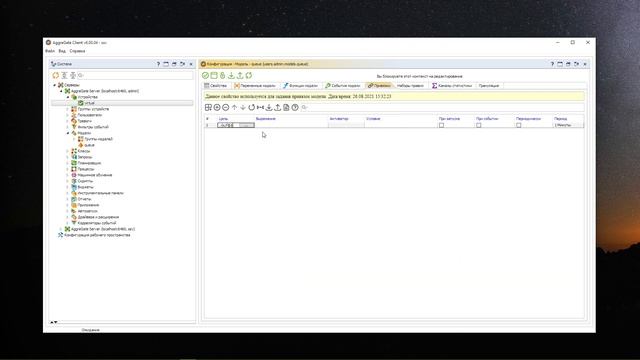Expand the "Пользователи" node
The width and height of the screenshot is (640, 360).
(68, 115)
